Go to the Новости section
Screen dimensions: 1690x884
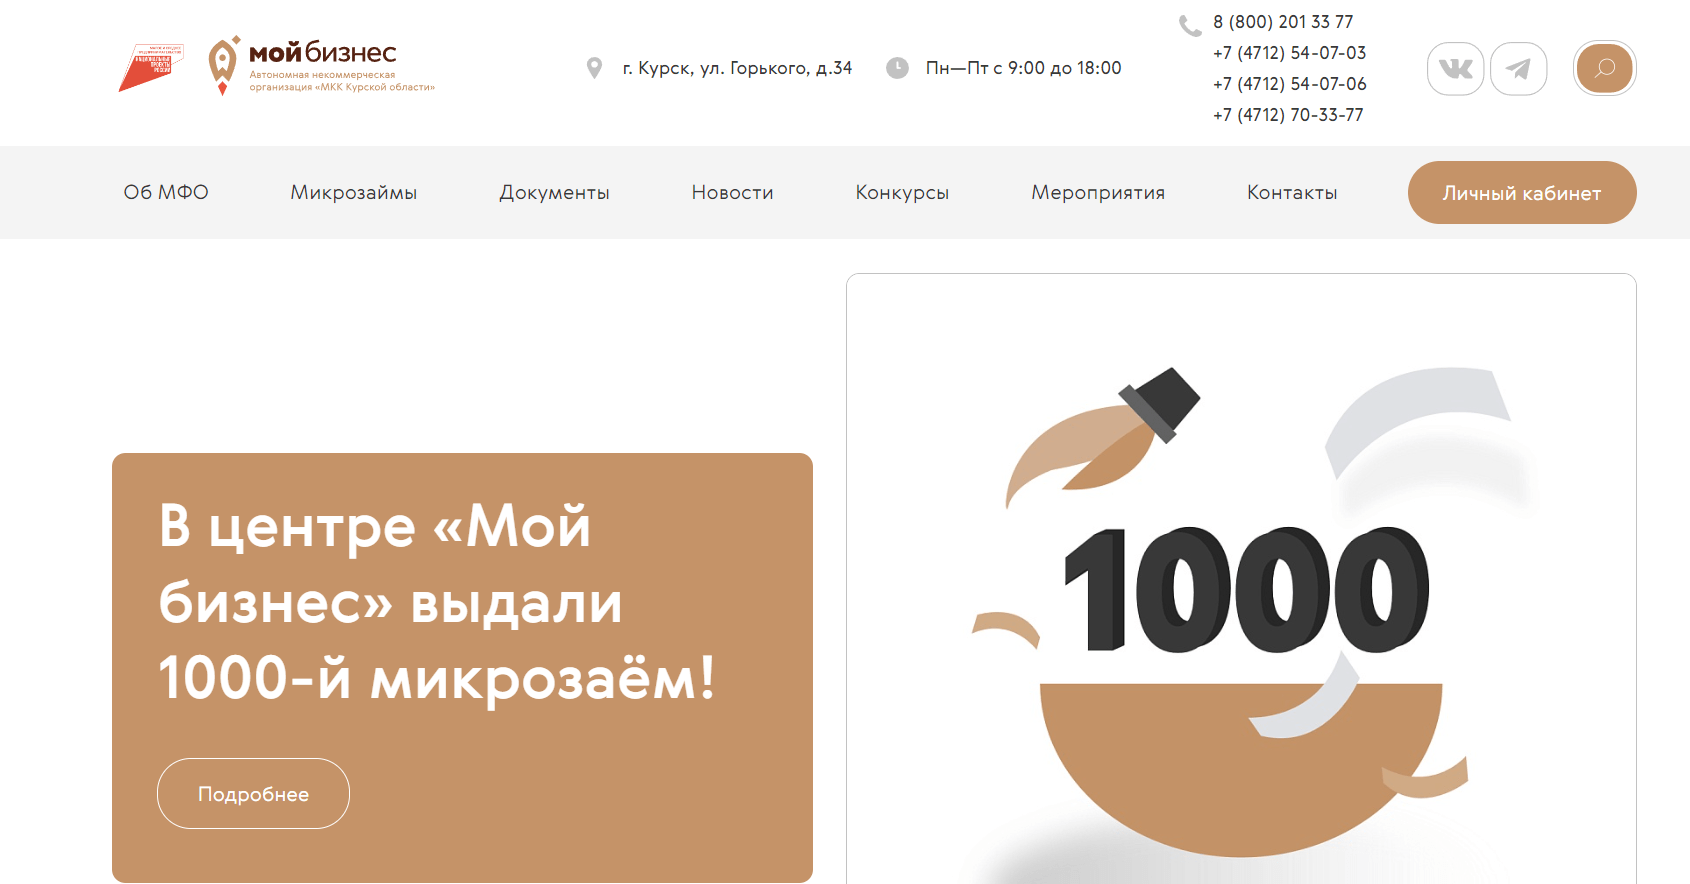(x=732, y=192)
